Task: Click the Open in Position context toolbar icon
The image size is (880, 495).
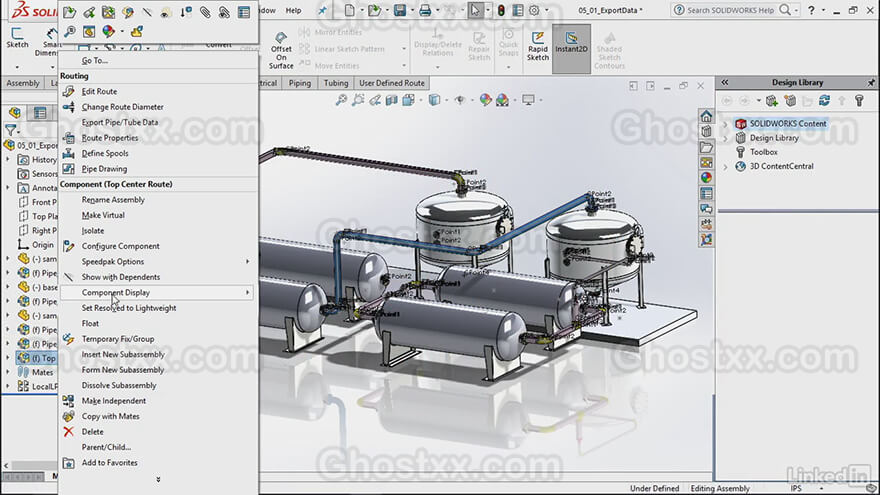Action: click(x=89, y=12)
